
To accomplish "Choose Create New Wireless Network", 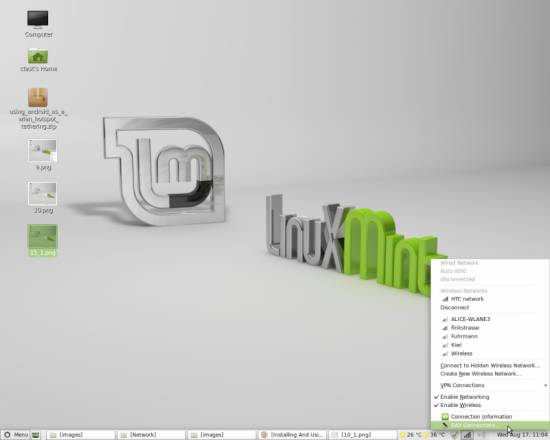I will click(x=489, y=374).
